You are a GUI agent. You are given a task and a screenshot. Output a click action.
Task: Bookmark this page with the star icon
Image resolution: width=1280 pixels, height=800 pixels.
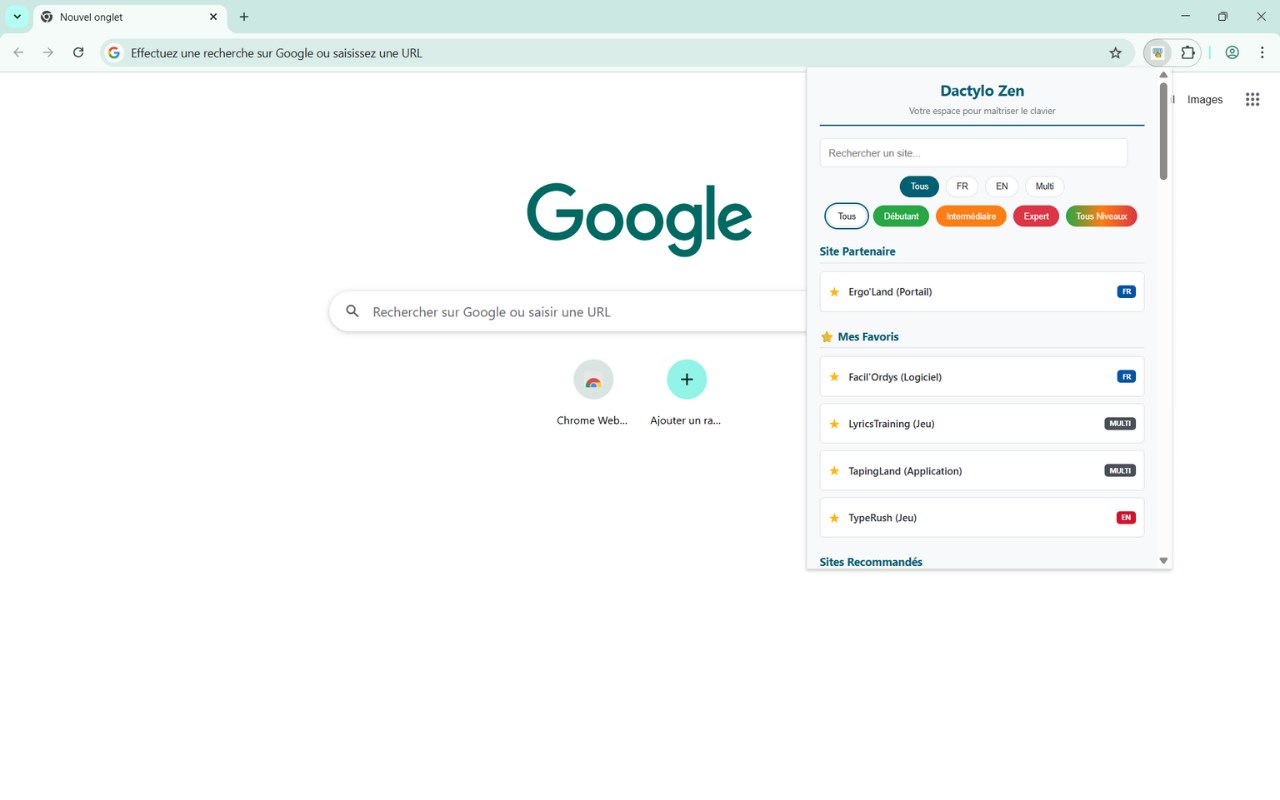pyautogui.click(x=1116, y=53)
